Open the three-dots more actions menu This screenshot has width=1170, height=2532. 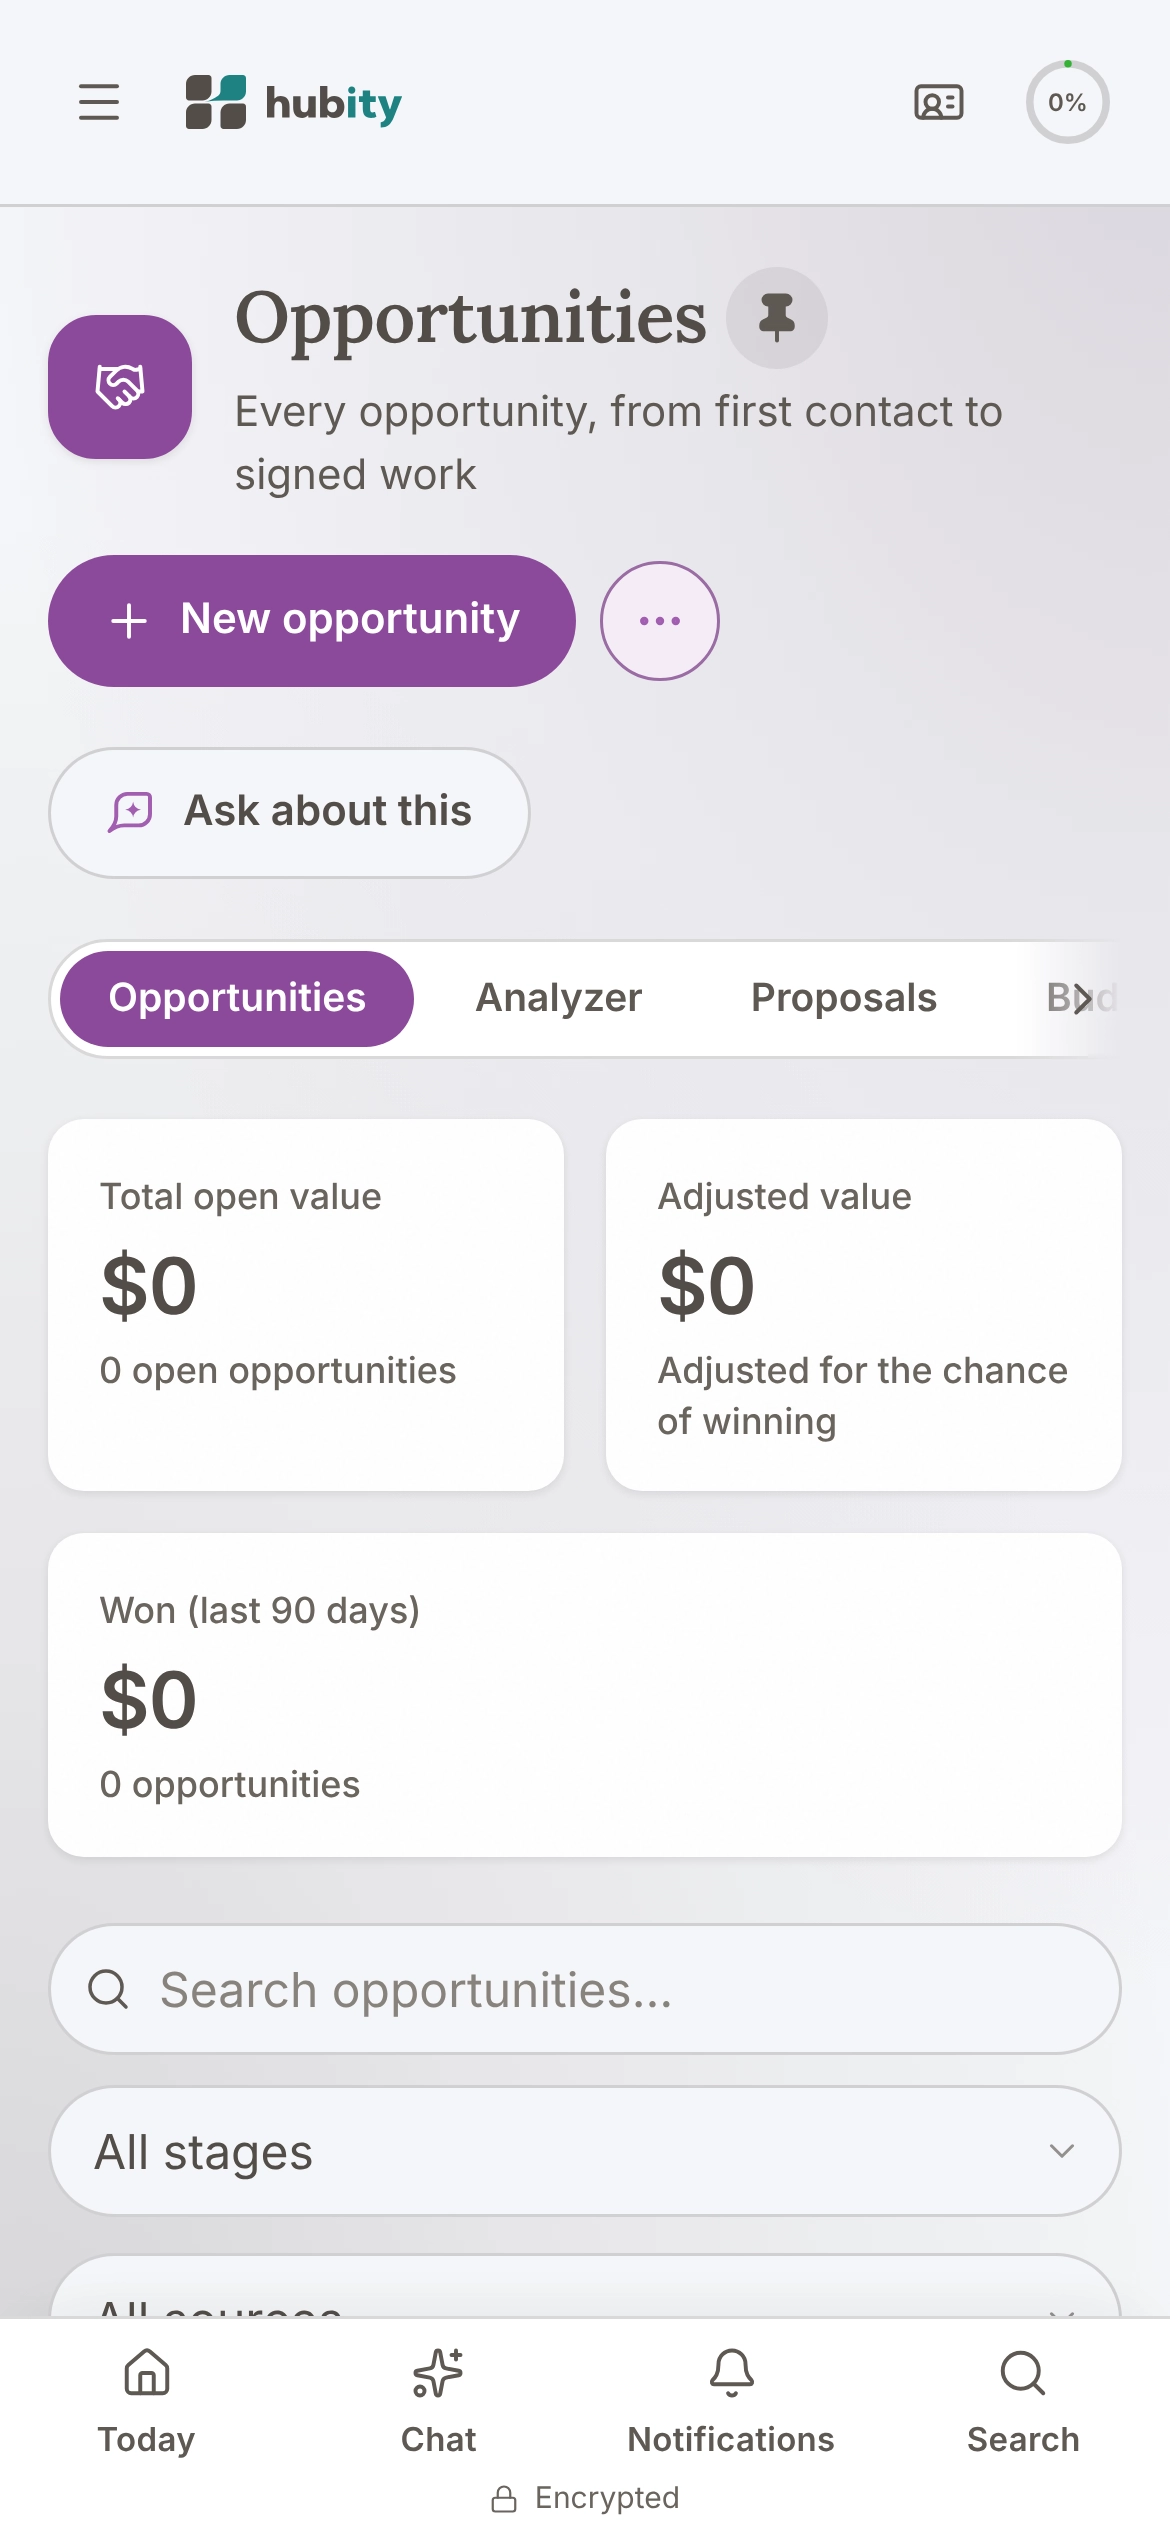point(660,621)
